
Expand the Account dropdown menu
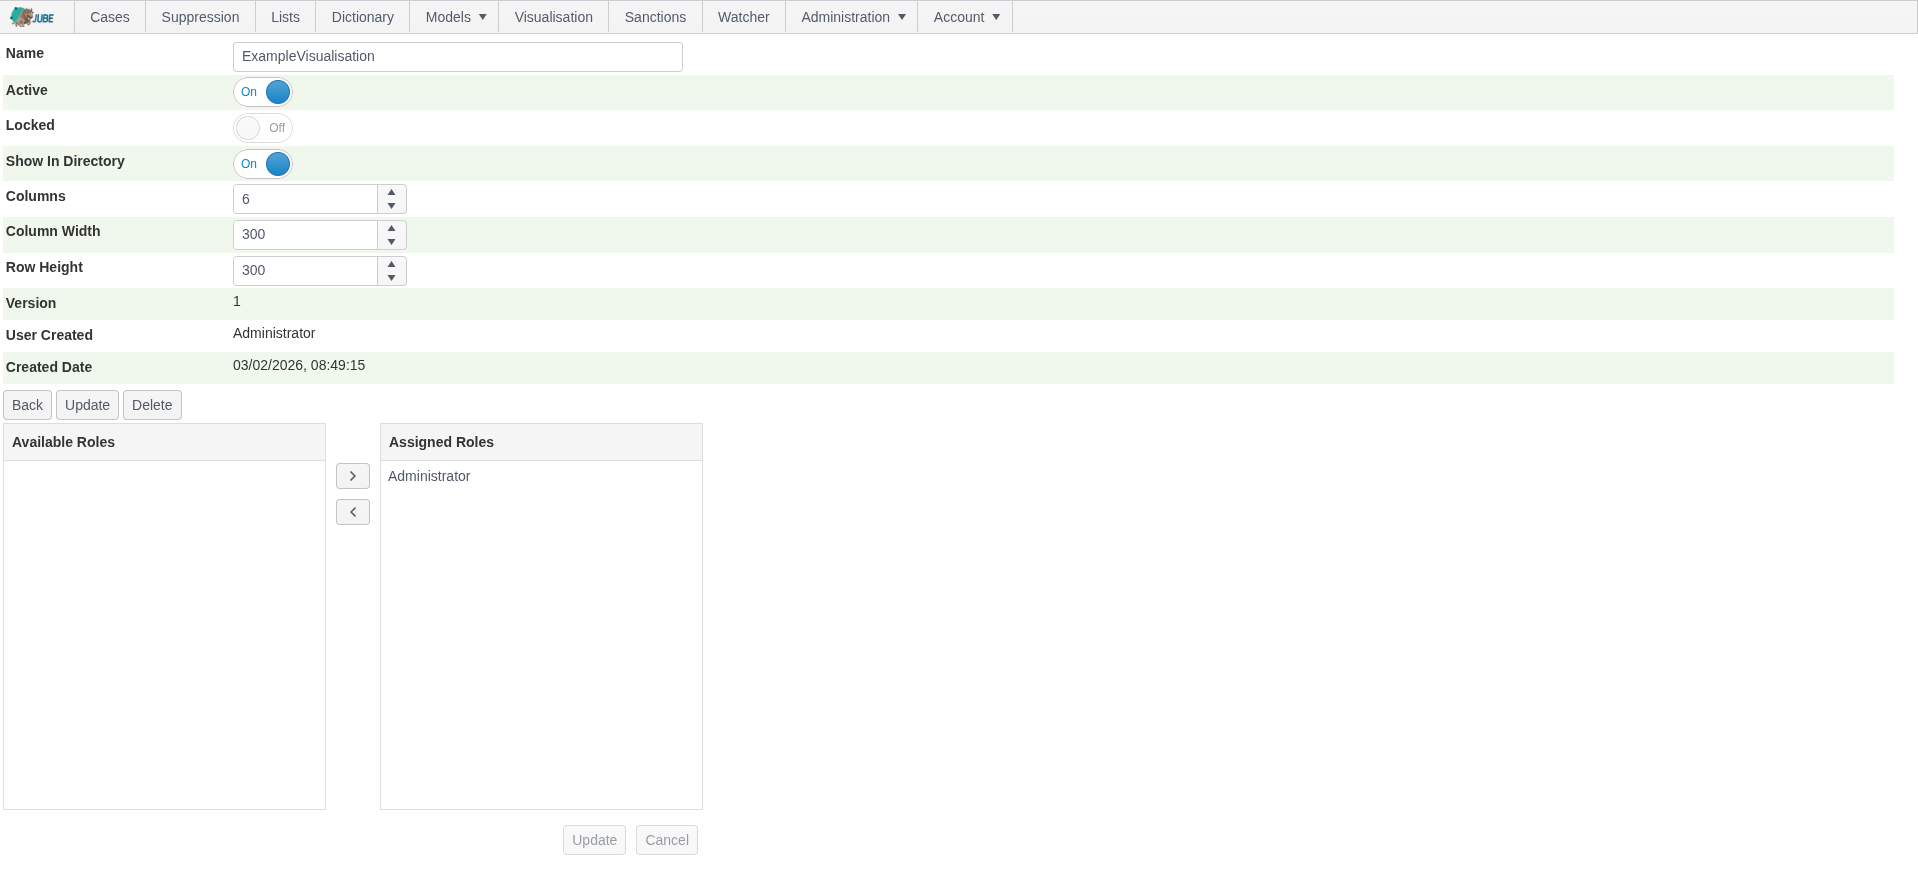pyautogui.click(x=966, y=17)
